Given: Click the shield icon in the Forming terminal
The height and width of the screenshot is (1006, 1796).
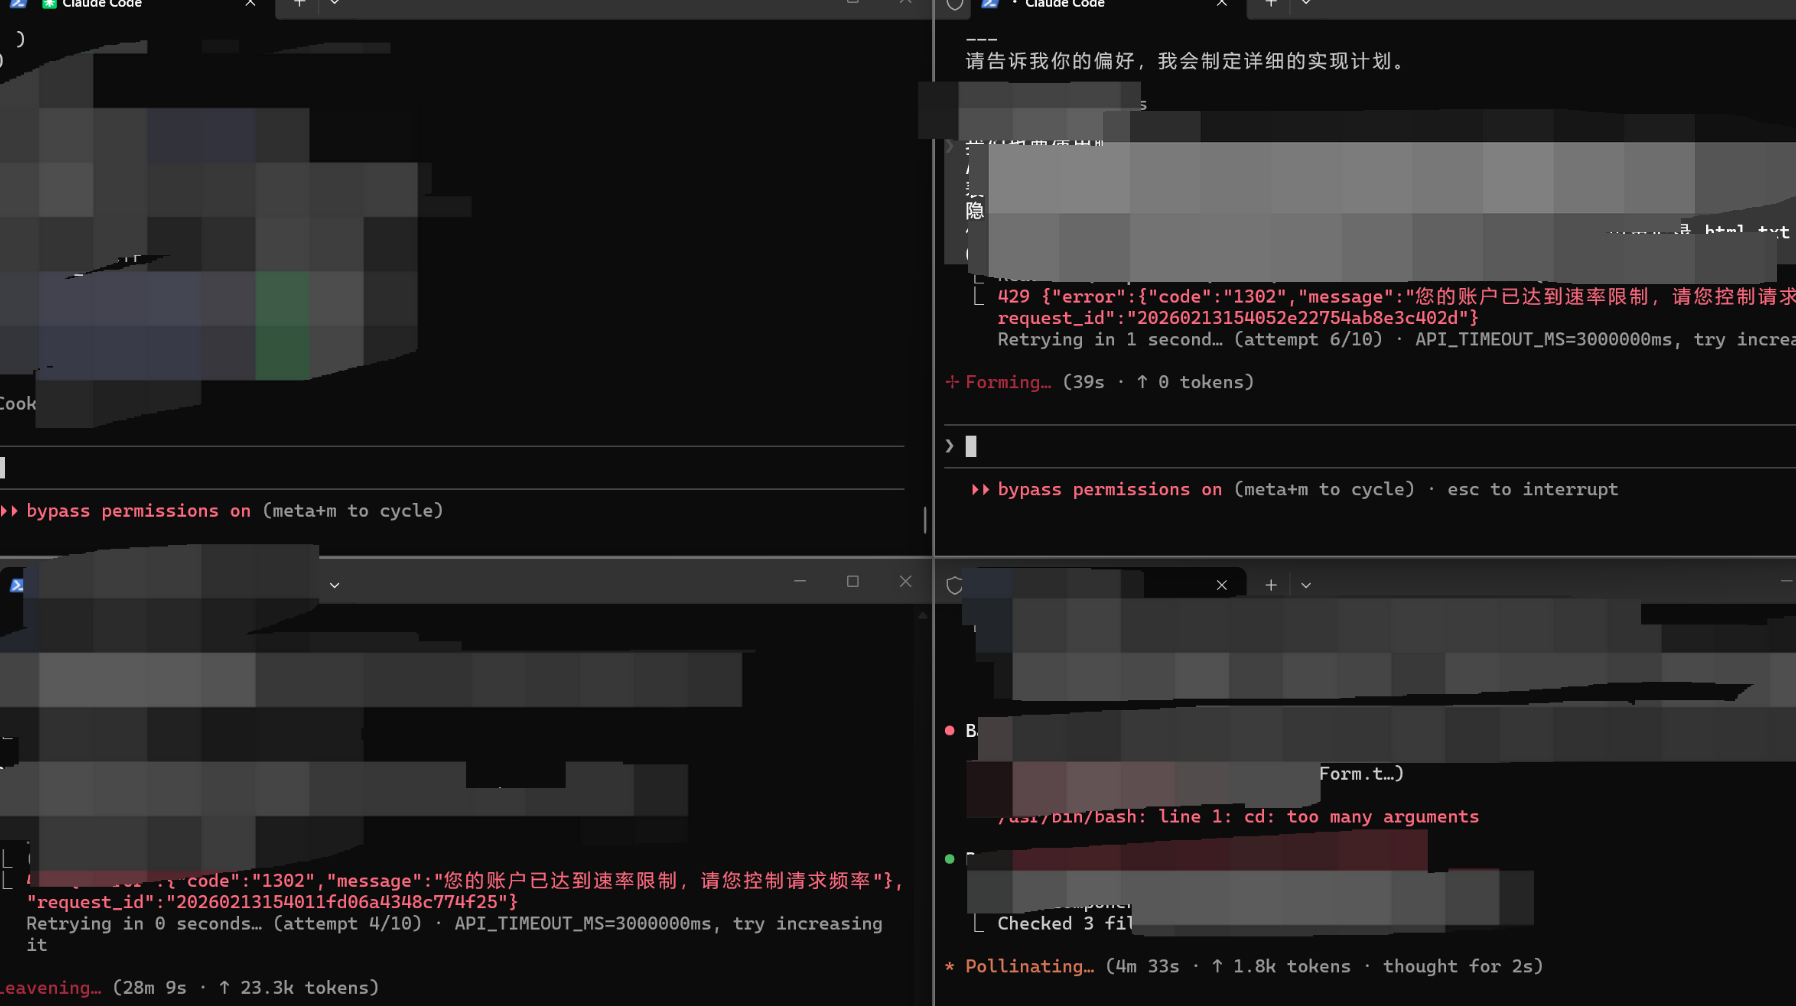Looking at the screenshot, I should [x=954, y=5].
